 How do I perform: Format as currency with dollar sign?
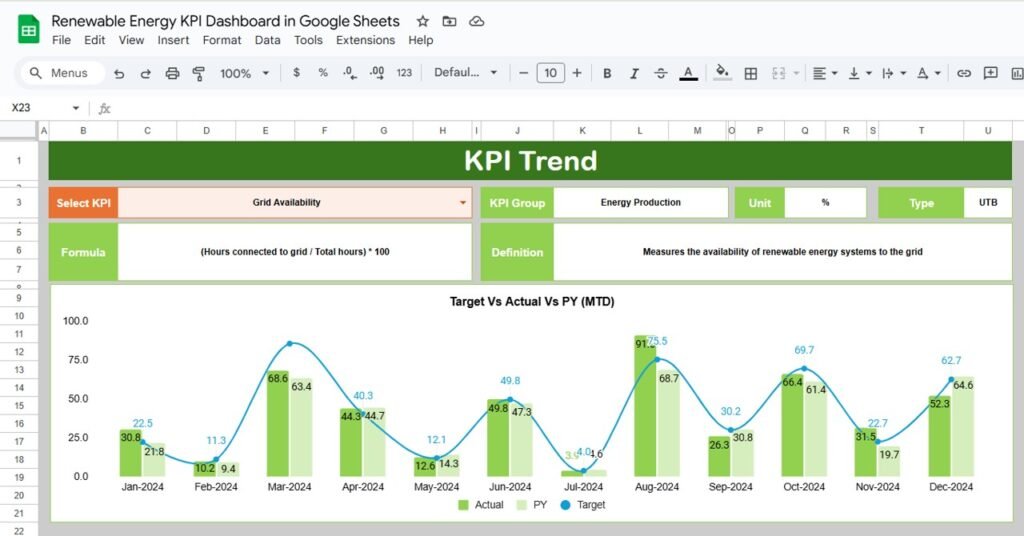pos(296,72)
